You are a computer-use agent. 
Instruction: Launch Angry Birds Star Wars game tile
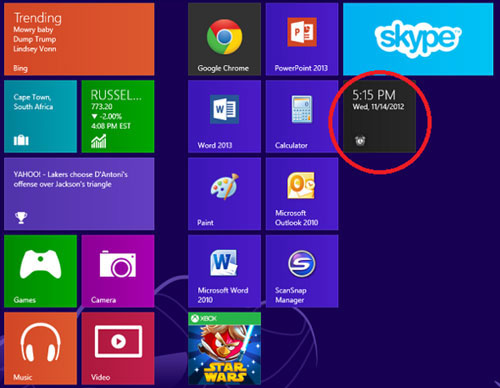224,348
